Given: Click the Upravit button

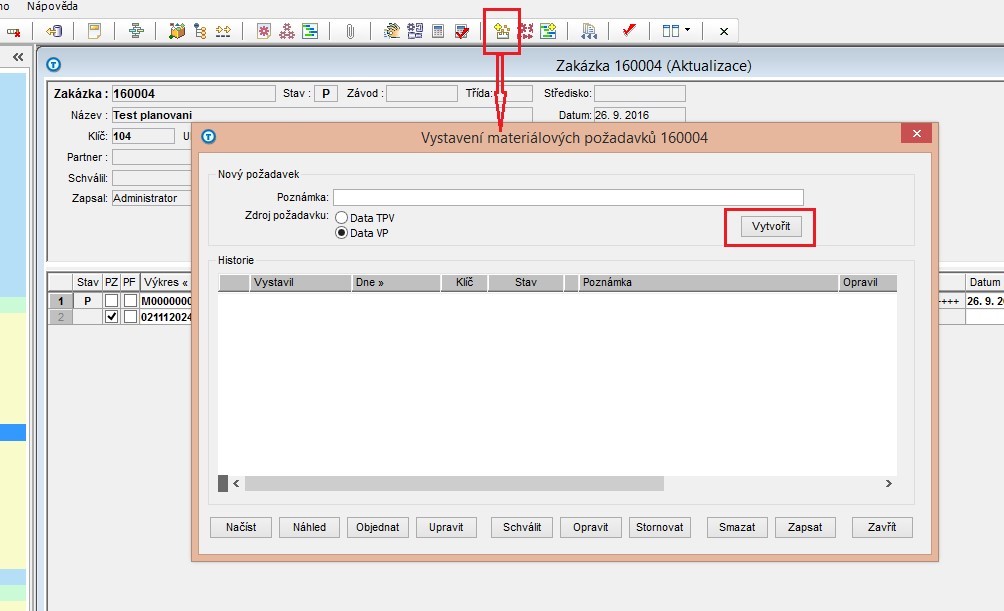Looking at the screenshot, I should (446, 527).
